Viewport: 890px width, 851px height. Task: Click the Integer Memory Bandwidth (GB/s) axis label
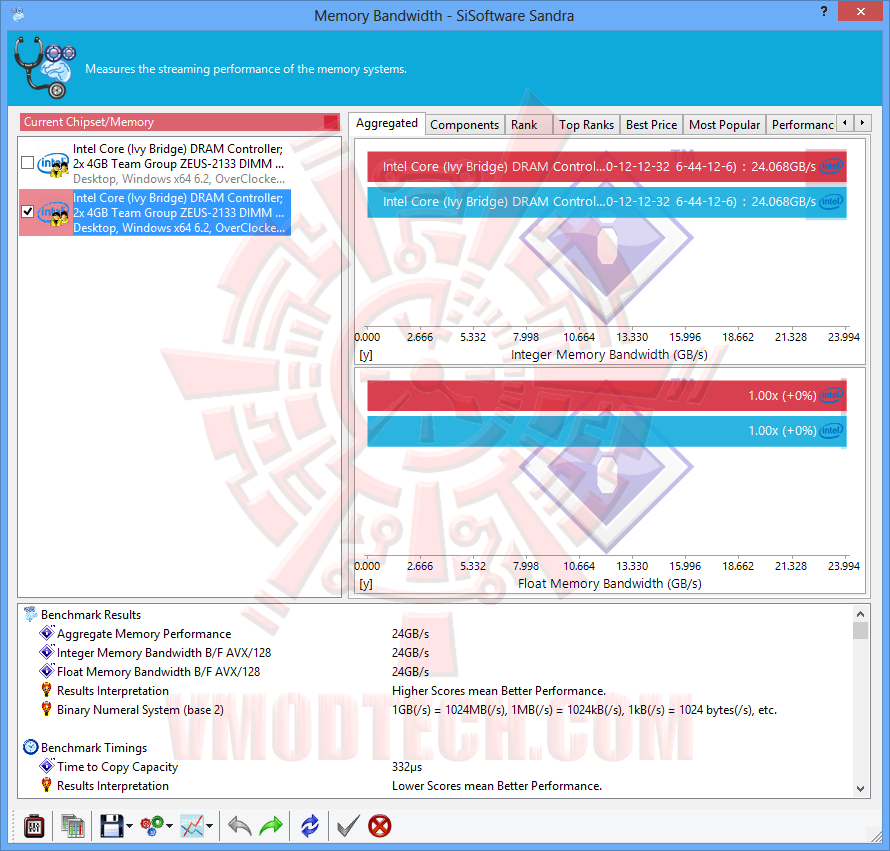(x=609, y=355)
